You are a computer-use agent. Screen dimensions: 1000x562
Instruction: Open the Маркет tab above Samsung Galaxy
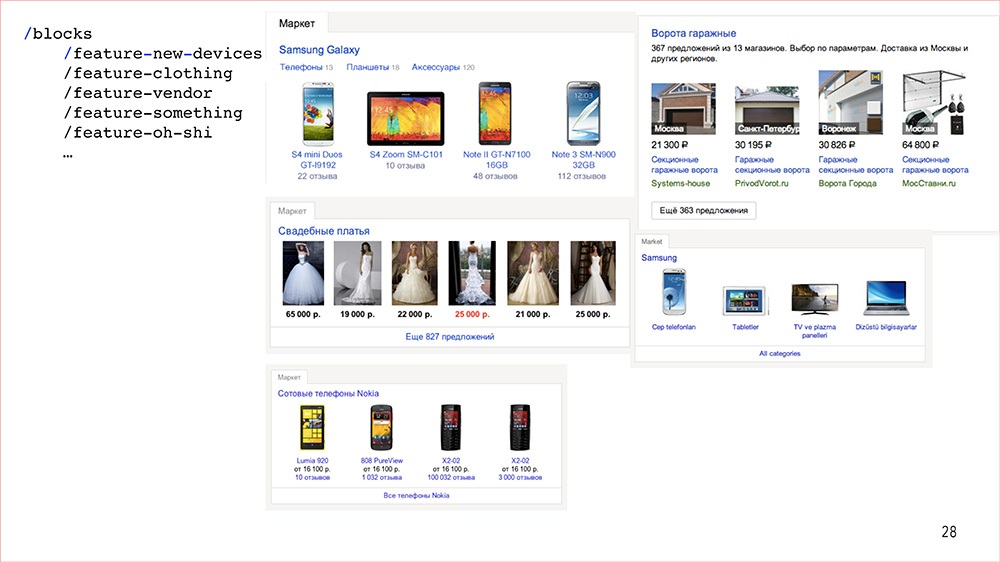click(x=297, y=23)
